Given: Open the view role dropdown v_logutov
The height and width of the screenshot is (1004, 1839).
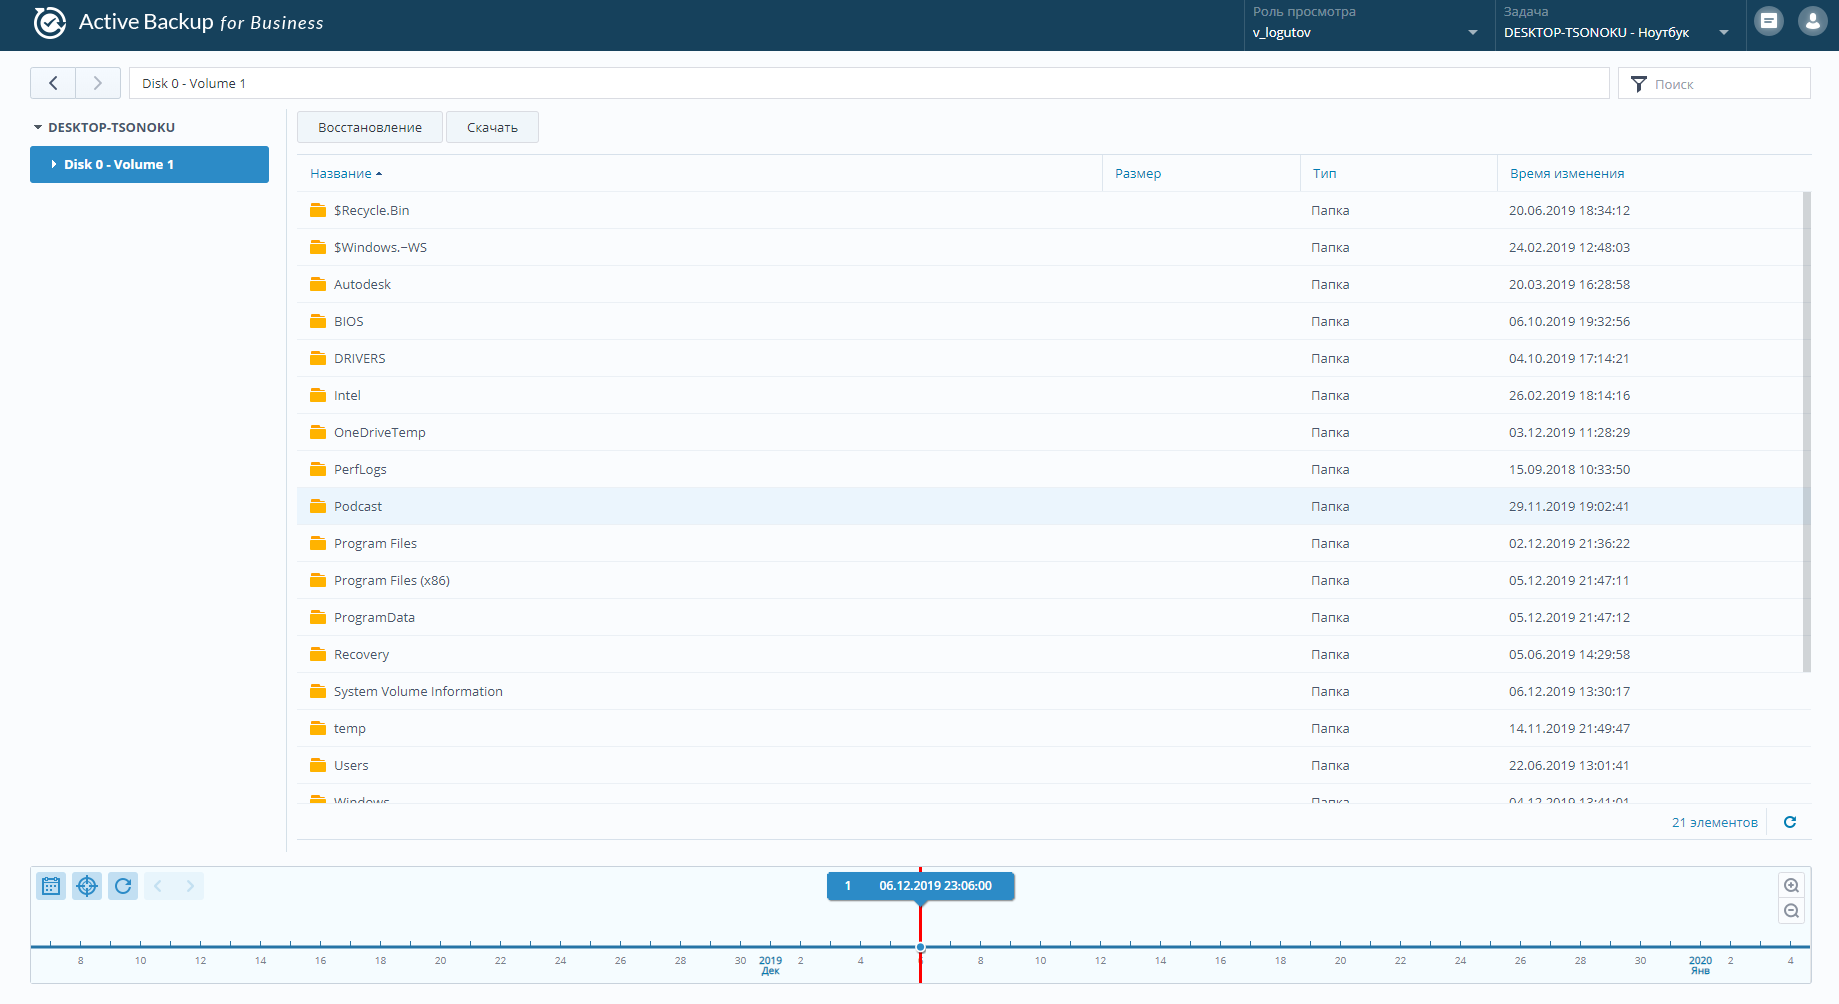Looking at the screenshot, I should [1365, 32].
